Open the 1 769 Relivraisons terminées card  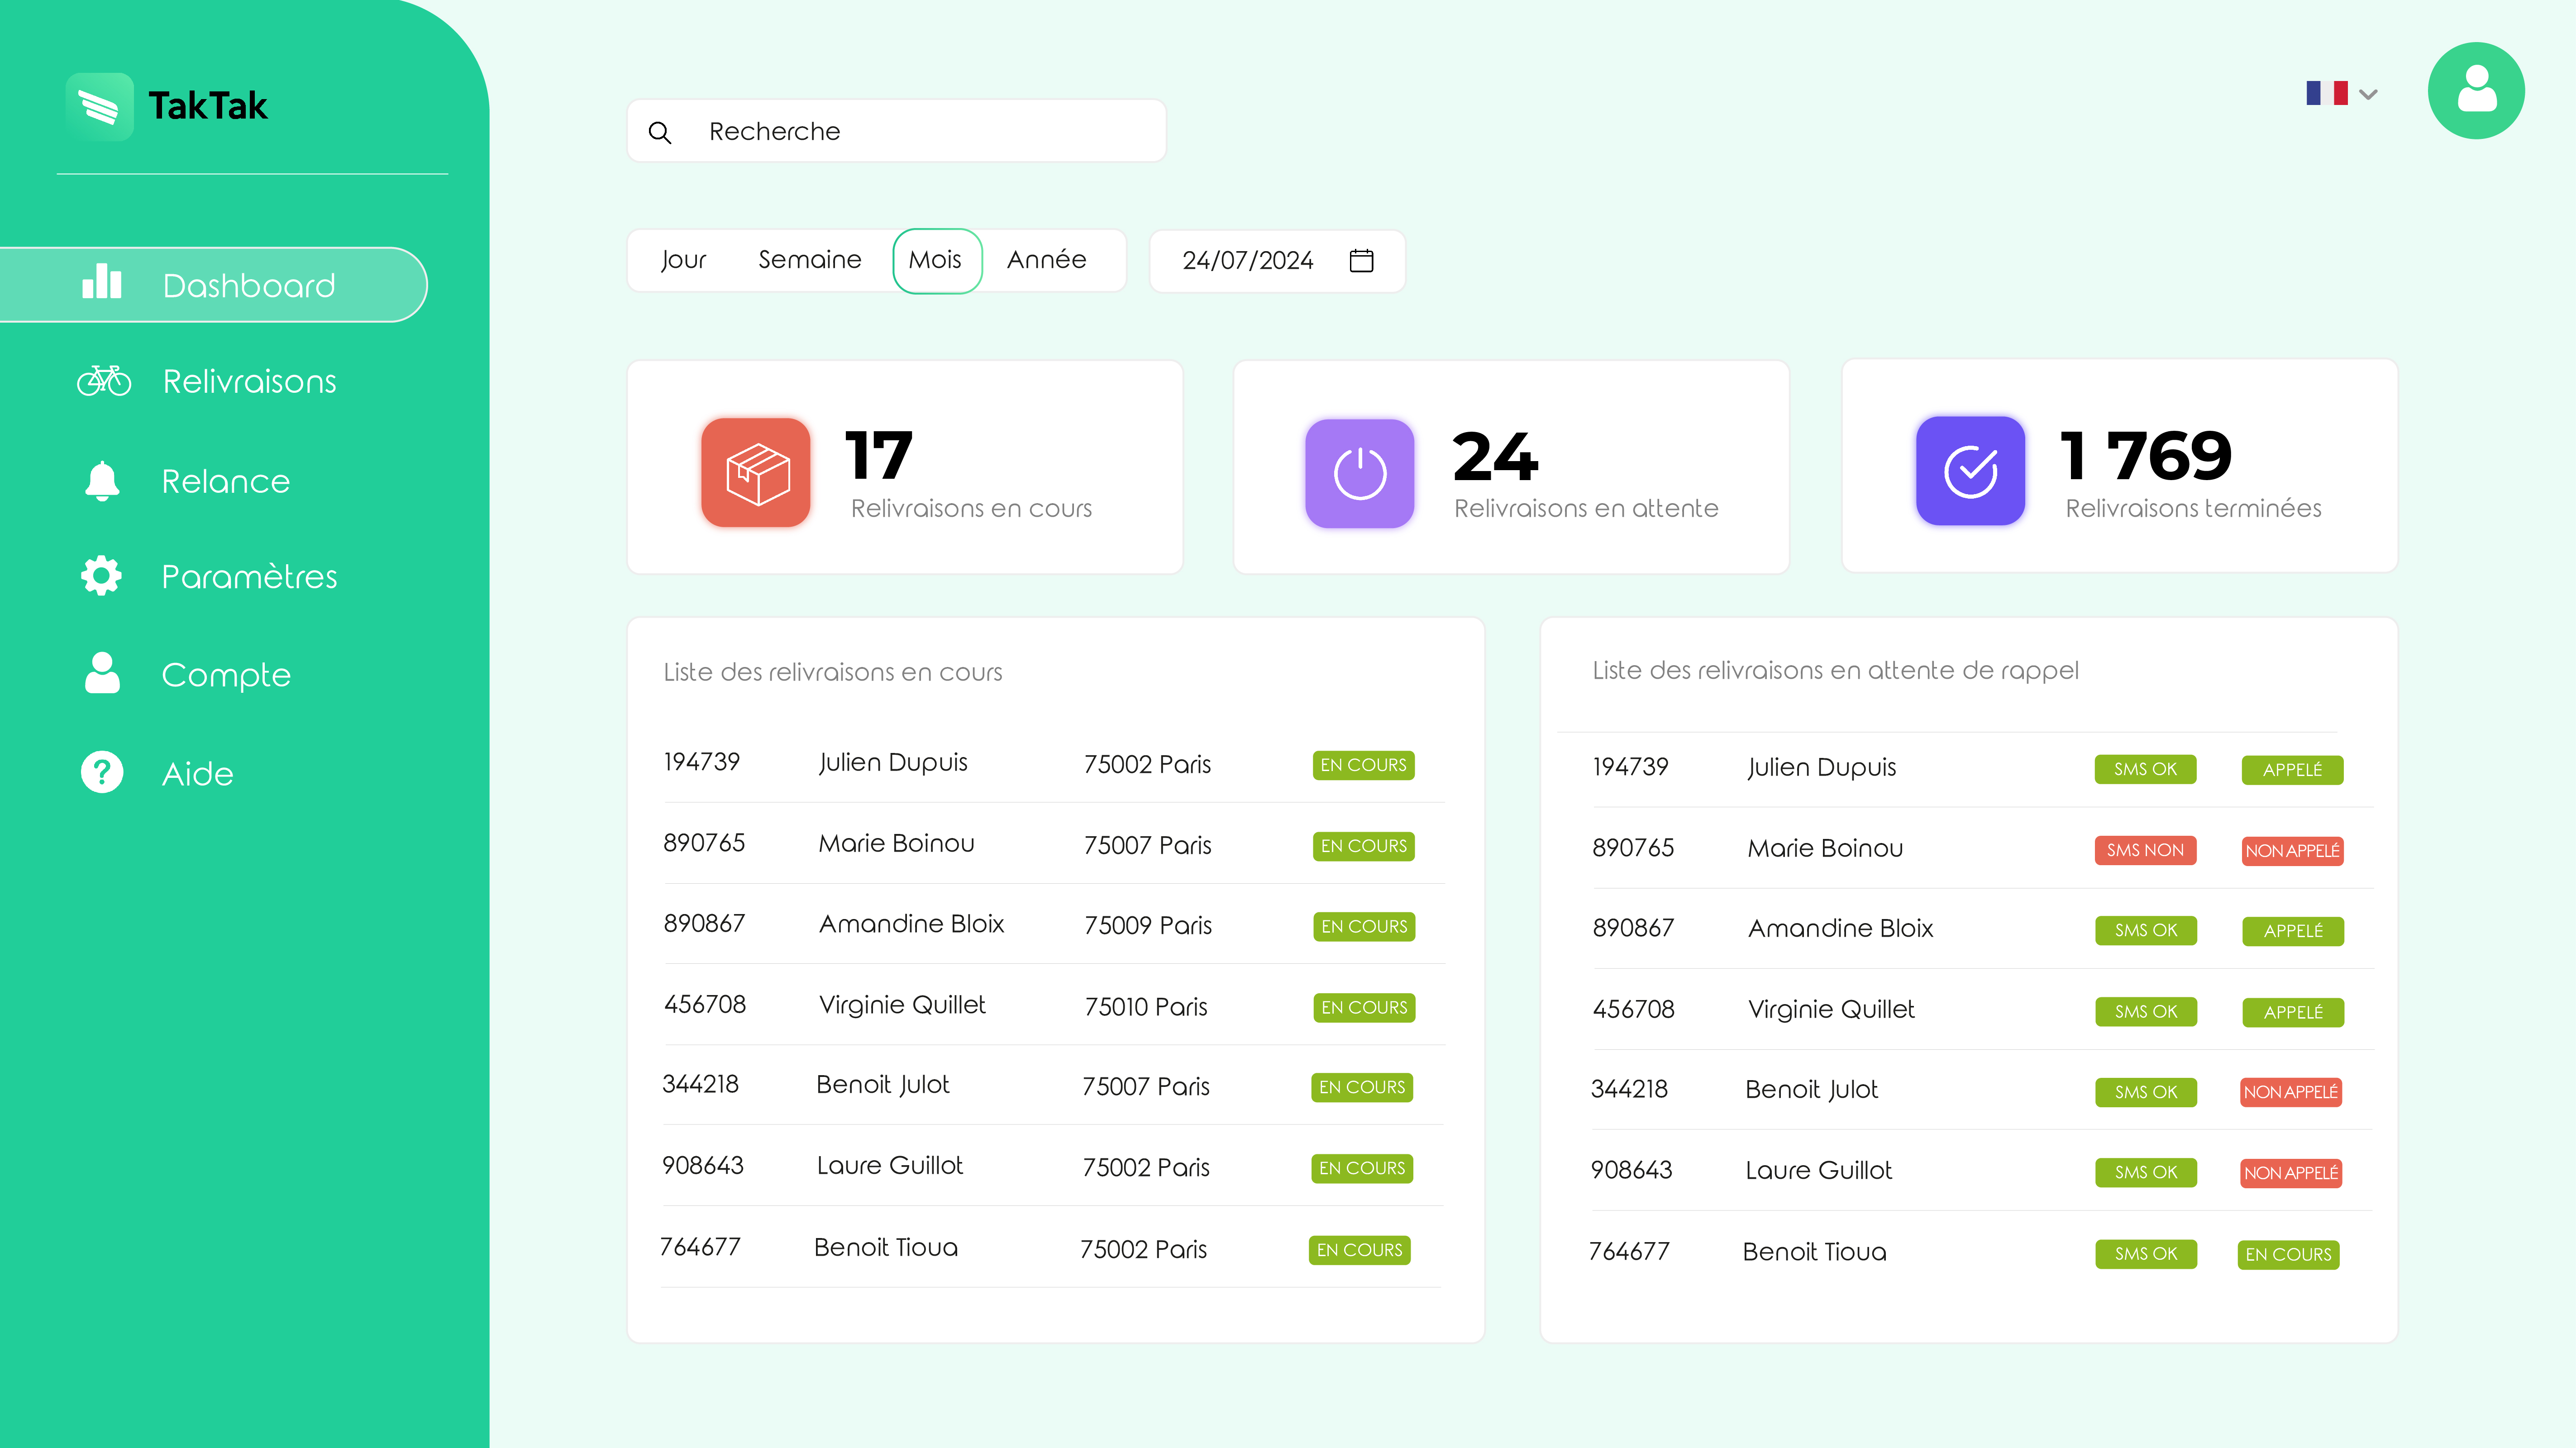pyautogui.click(x=2119, y=466)
